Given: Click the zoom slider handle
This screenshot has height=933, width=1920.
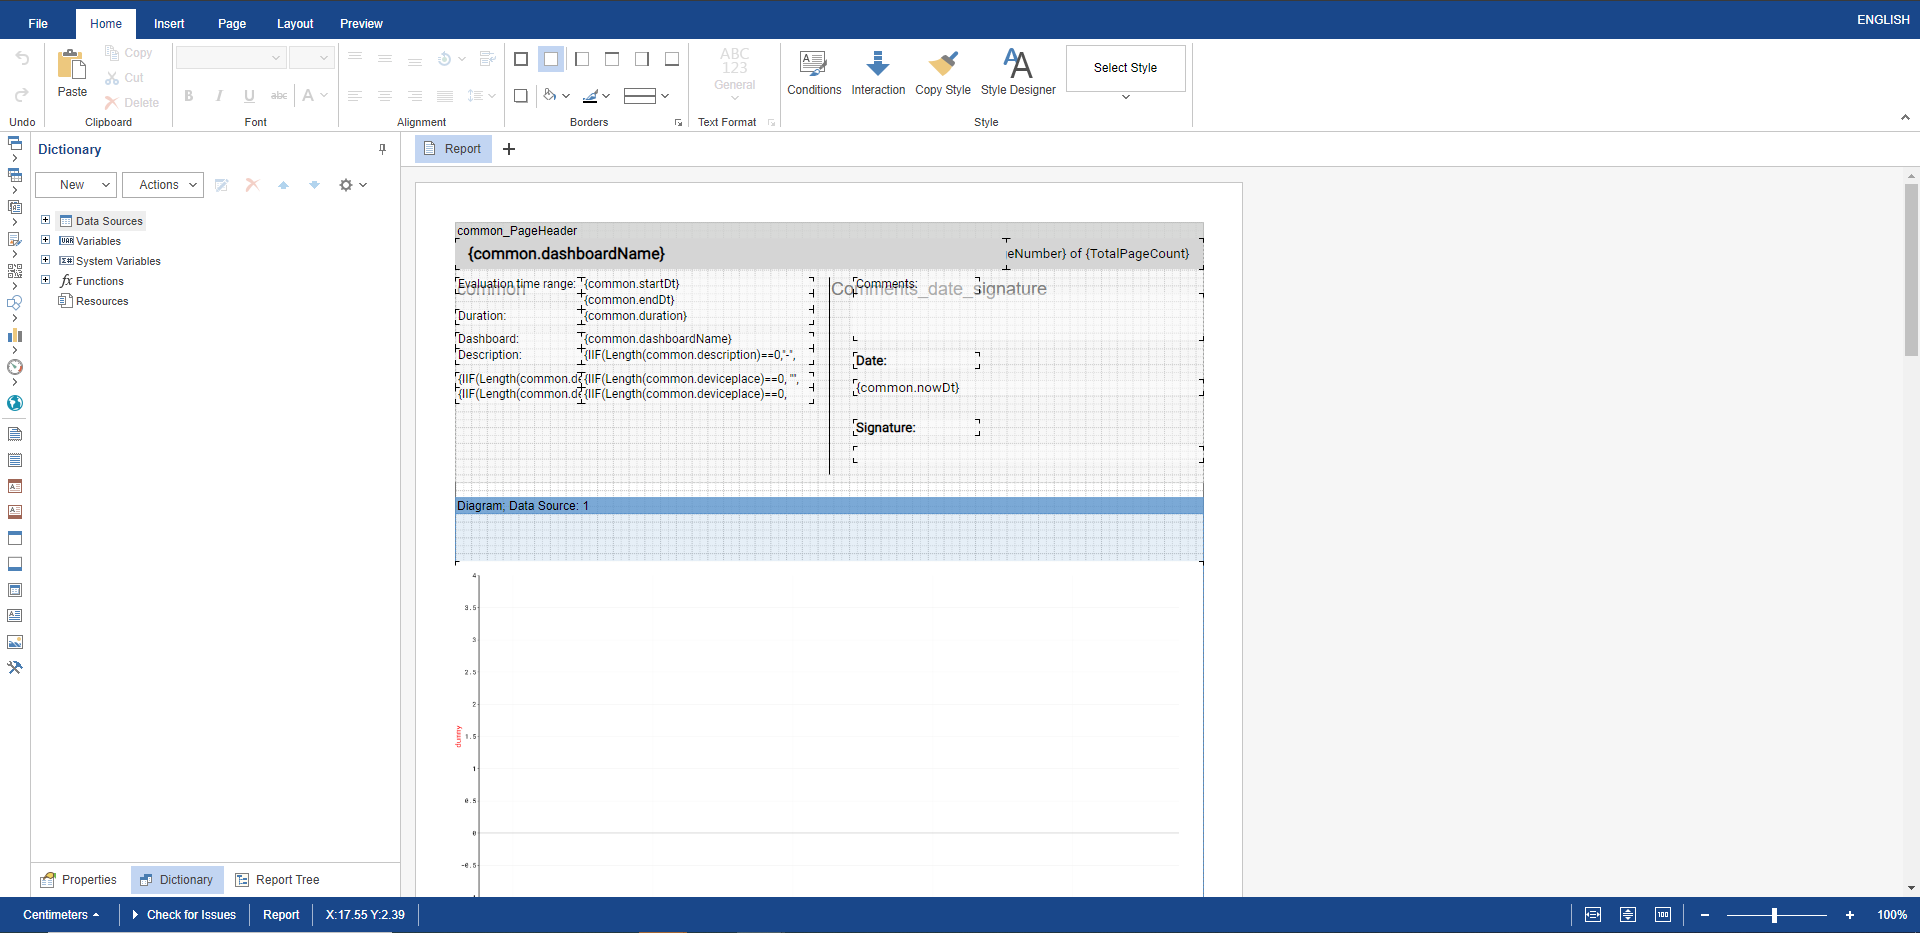Looking at the screenshot, I should [x=1774, y=915].
